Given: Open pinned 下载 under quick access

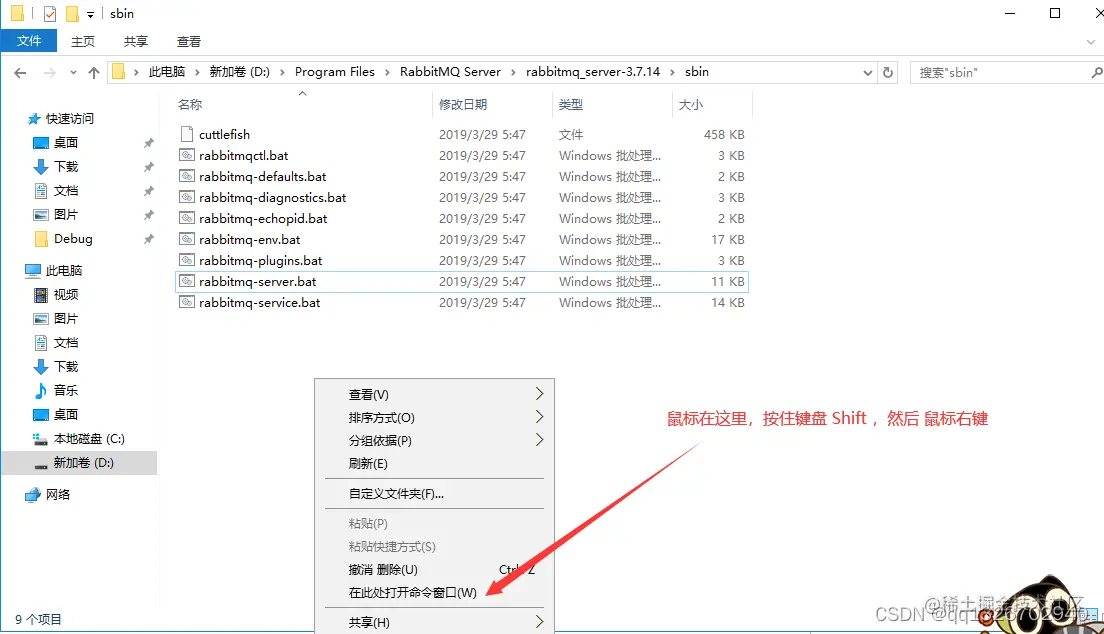Looking at the screenshot, I should (65, 166).
